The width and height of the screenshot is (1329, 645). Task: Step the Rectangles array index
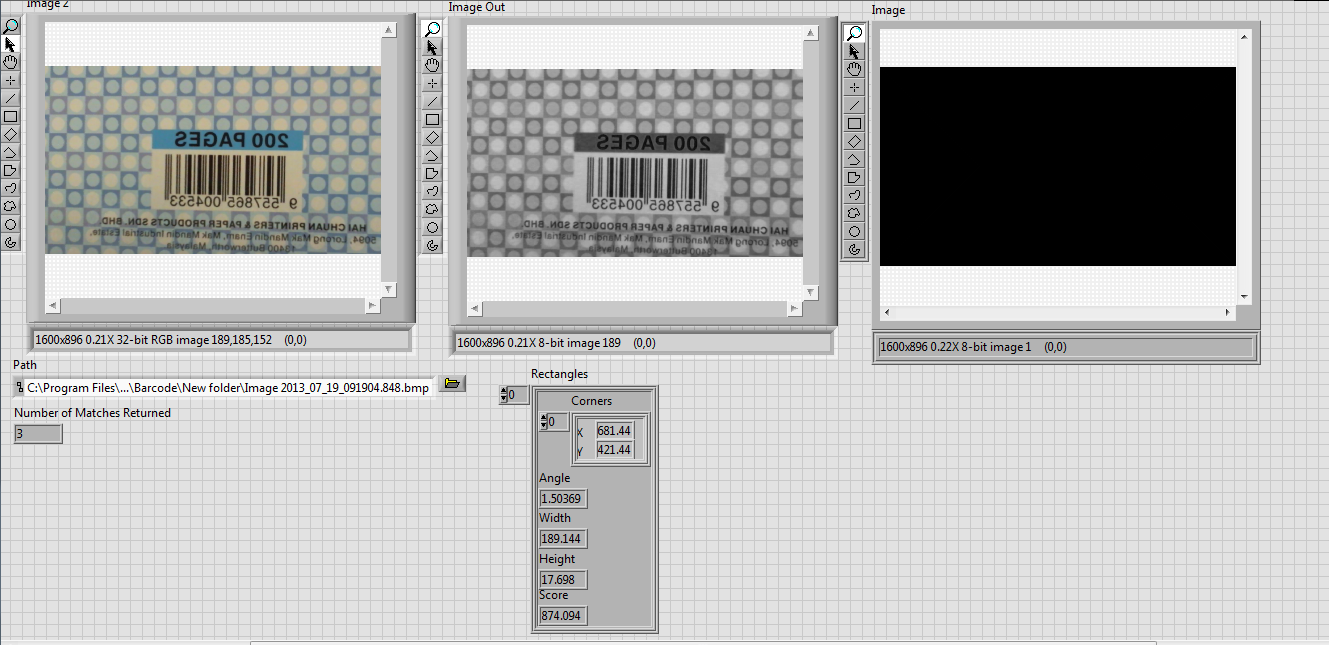(503, 395)
